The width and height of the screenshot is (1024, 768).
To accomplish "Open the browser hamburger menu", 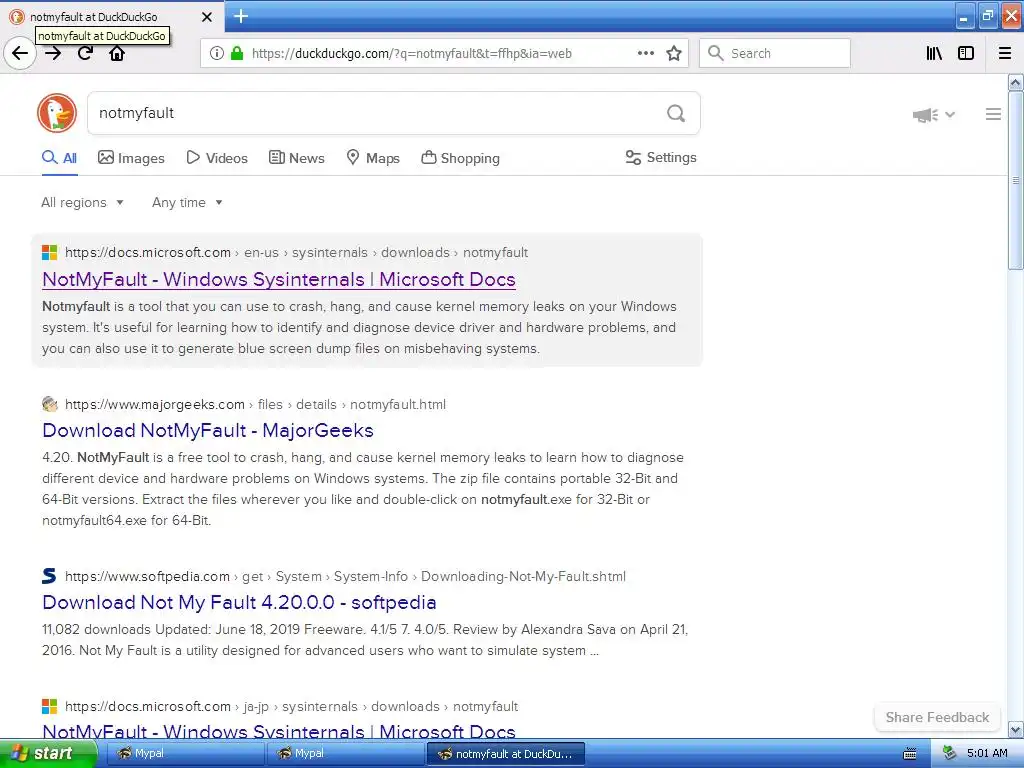I will click(1005, 54).
